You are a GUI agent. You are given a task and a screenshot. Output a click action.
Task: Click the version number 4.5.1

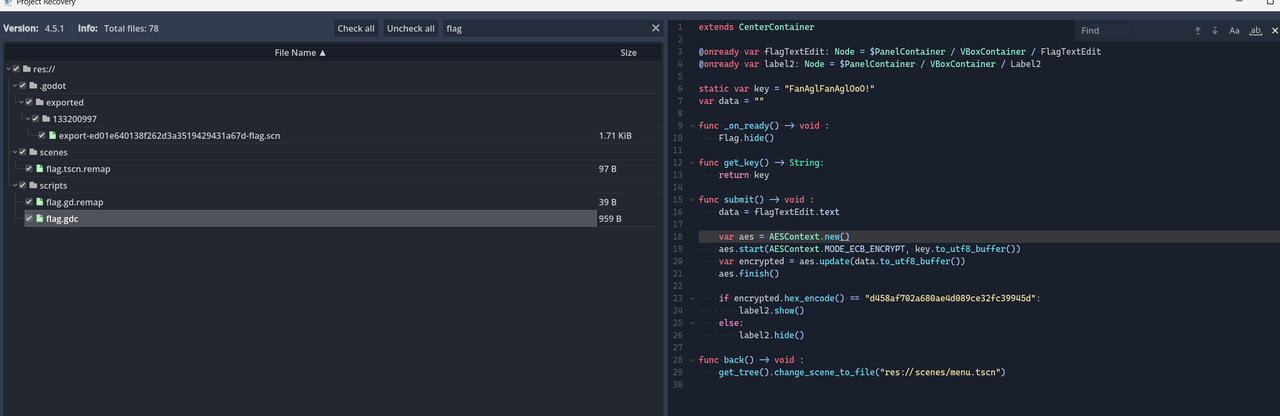pos(55,28)
